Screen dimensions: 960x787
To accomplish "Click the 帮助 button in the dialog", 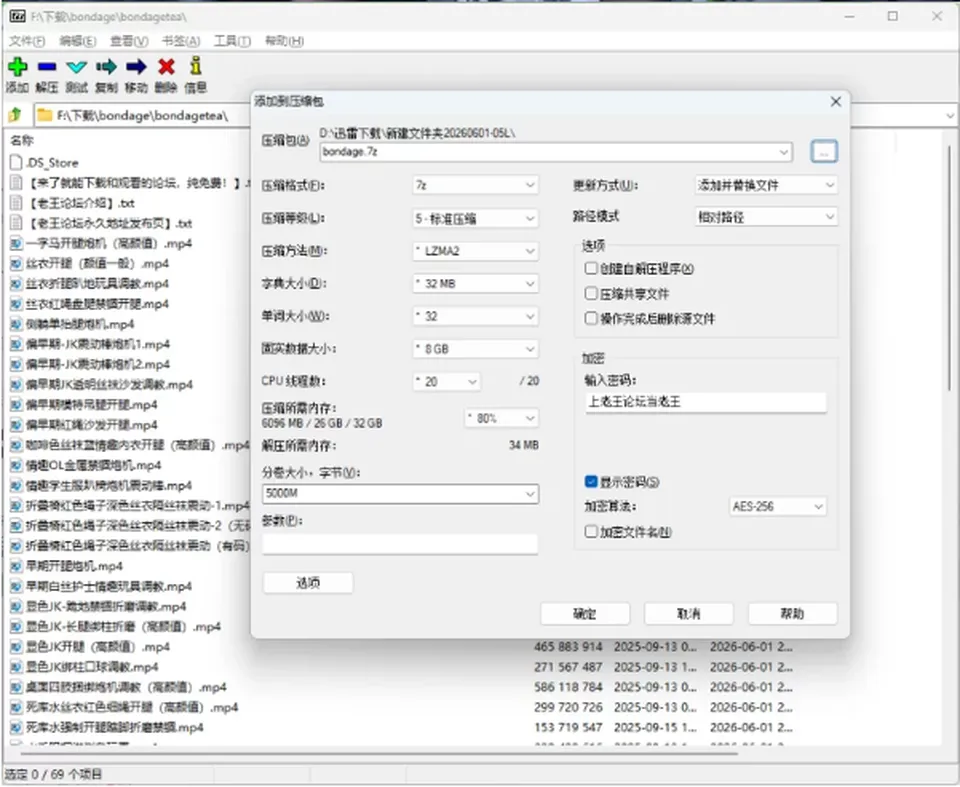I will tap(792, 614).
